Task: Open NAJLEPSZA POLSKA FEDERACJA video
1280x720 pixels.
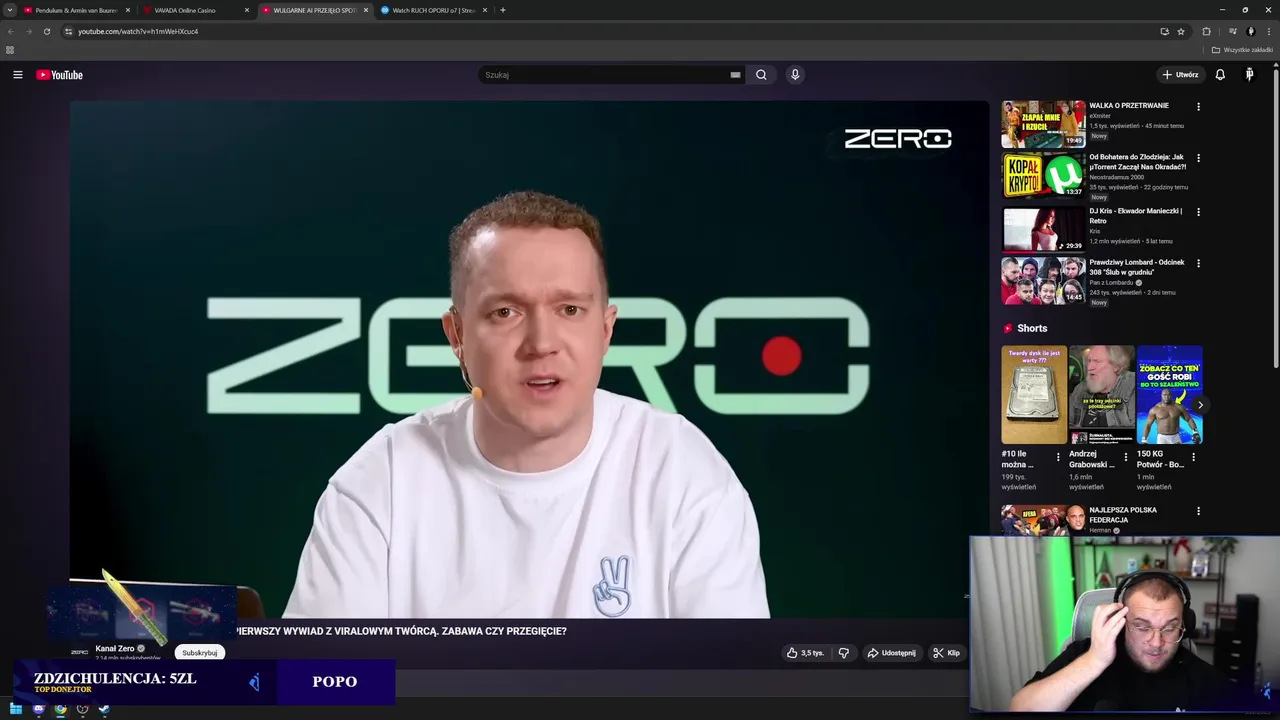Action: tap(1043, 521)
